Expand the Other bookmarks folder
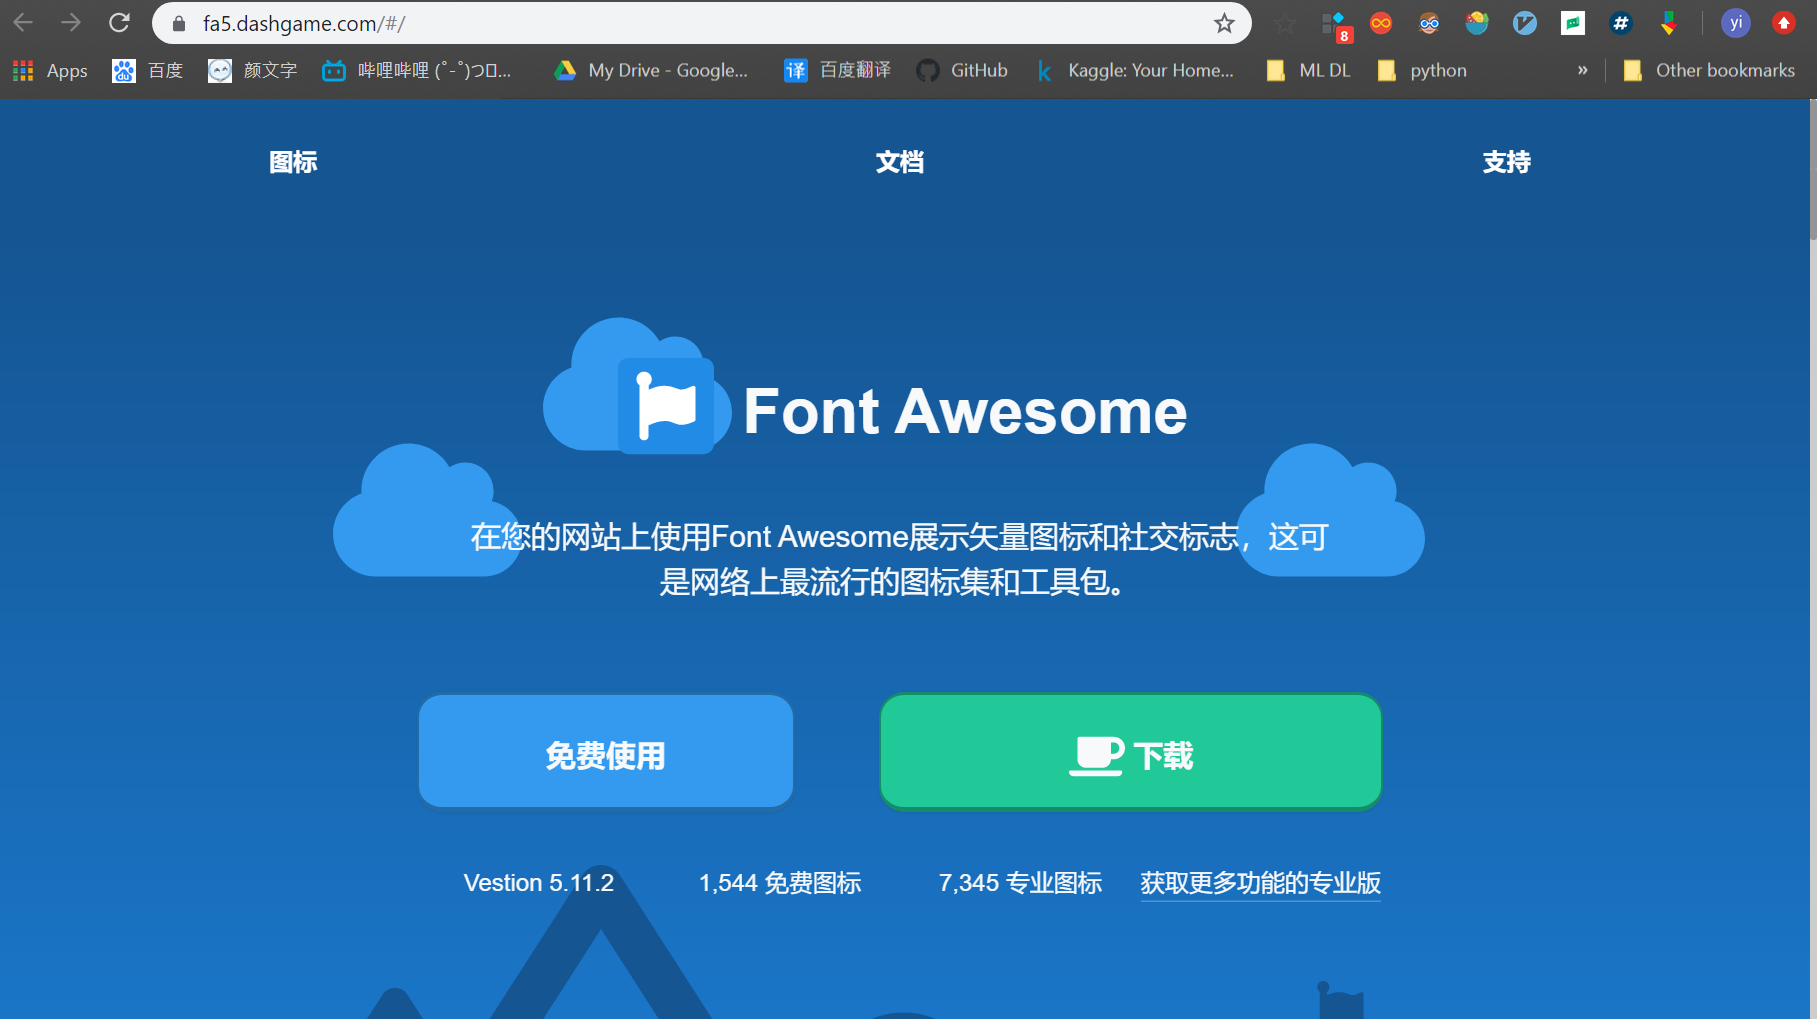 1709,70
